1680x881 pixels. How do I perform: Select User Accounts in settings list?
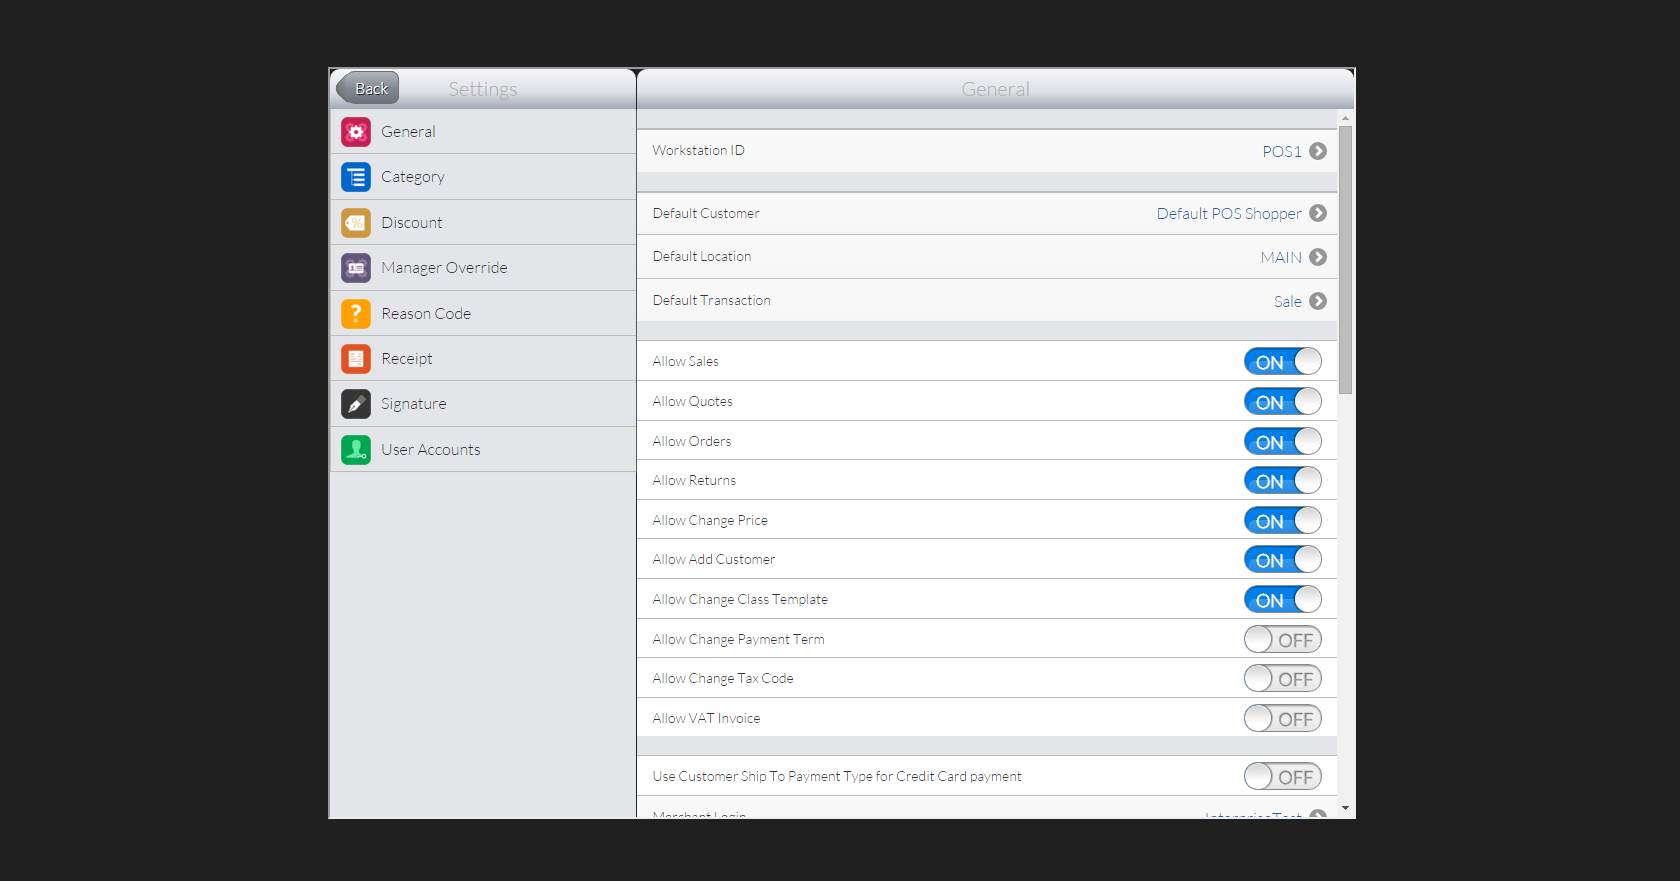click(430, 450)
